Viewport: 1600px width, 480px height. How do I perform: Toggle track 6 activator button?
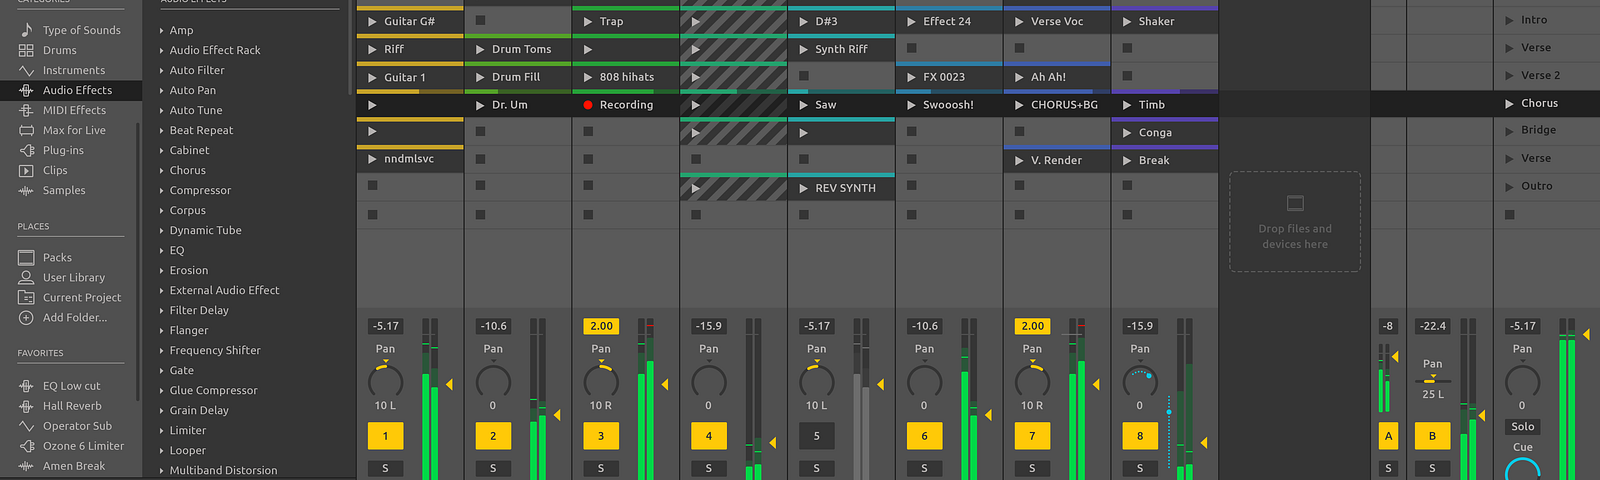click(x=924, y=436)
